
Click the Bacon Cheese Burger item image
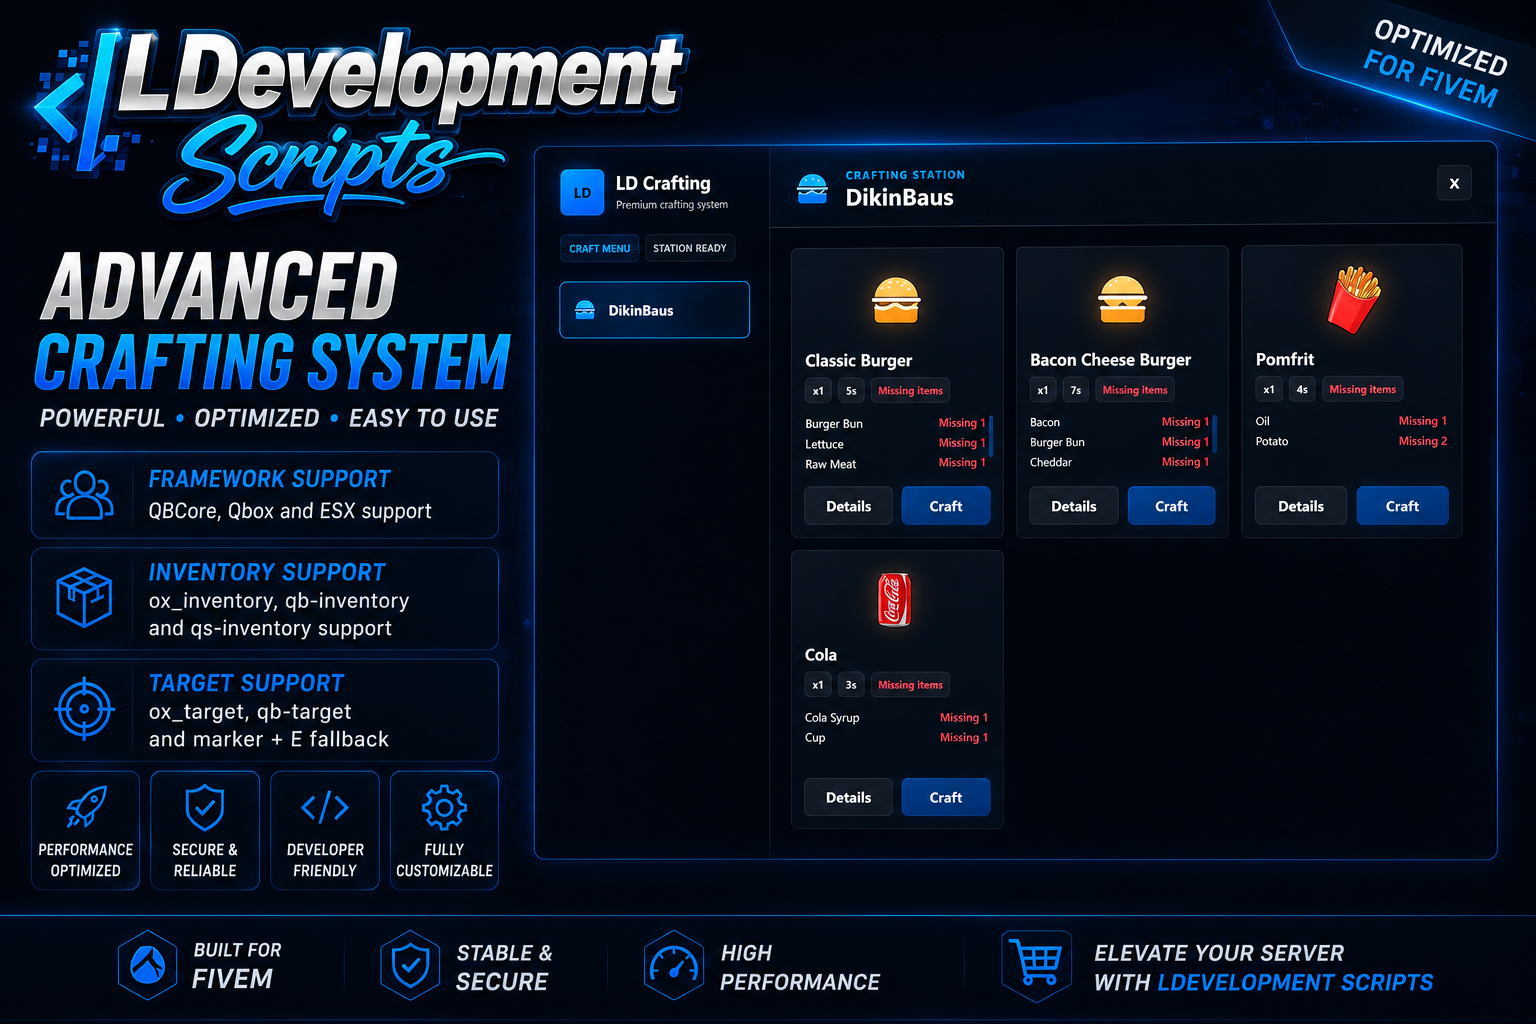click(1122, 299)
